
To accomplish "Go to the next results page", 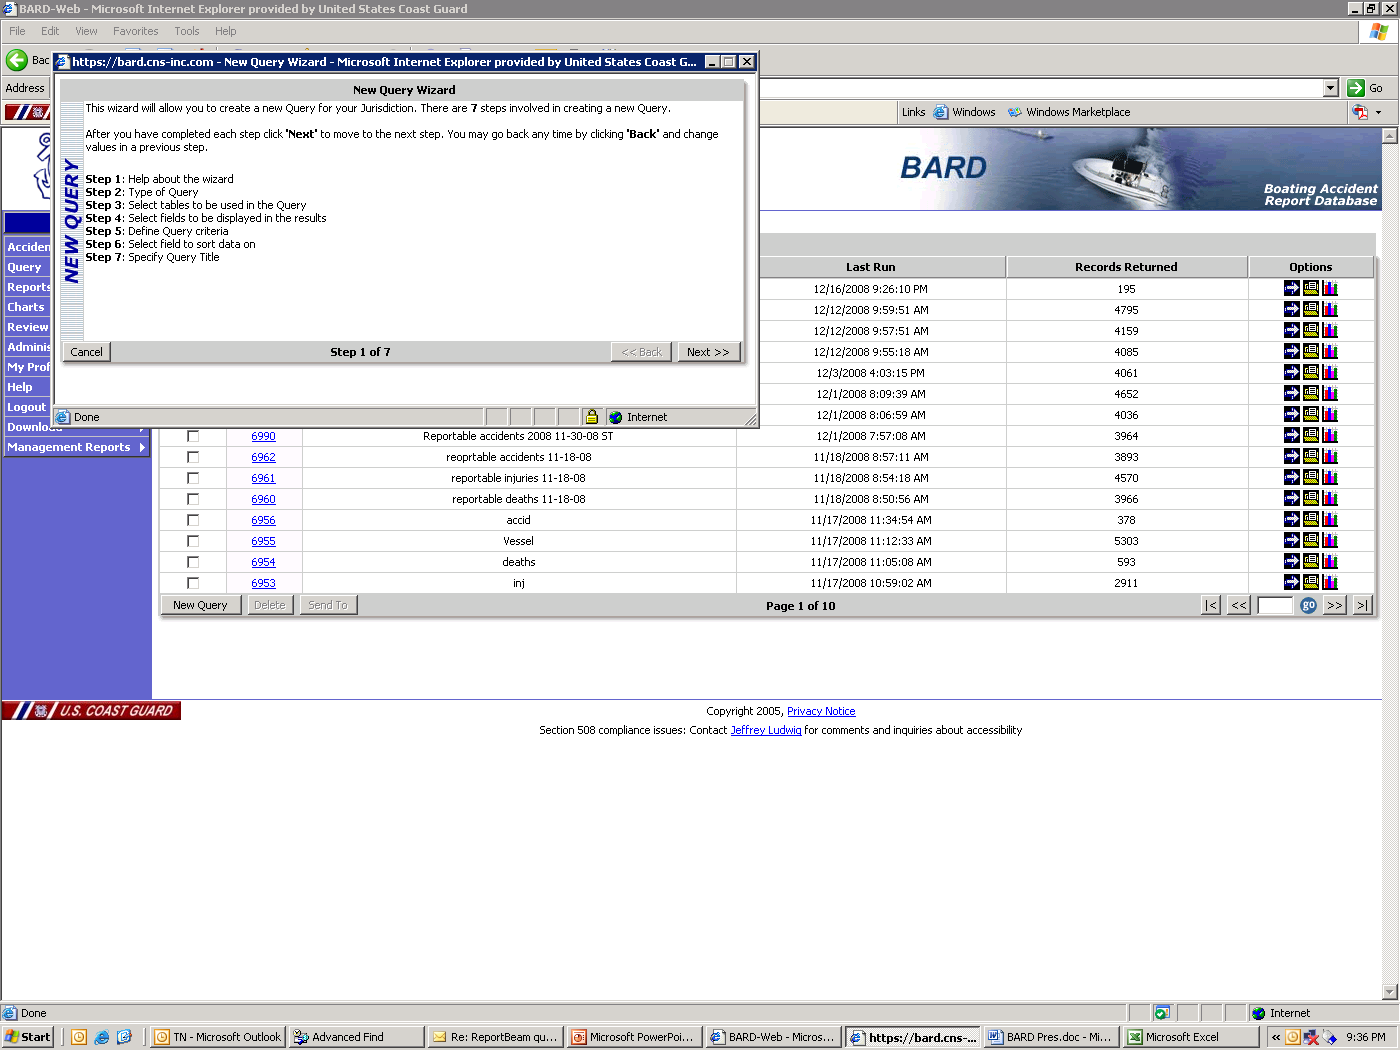I will (x=1334, y=605).
